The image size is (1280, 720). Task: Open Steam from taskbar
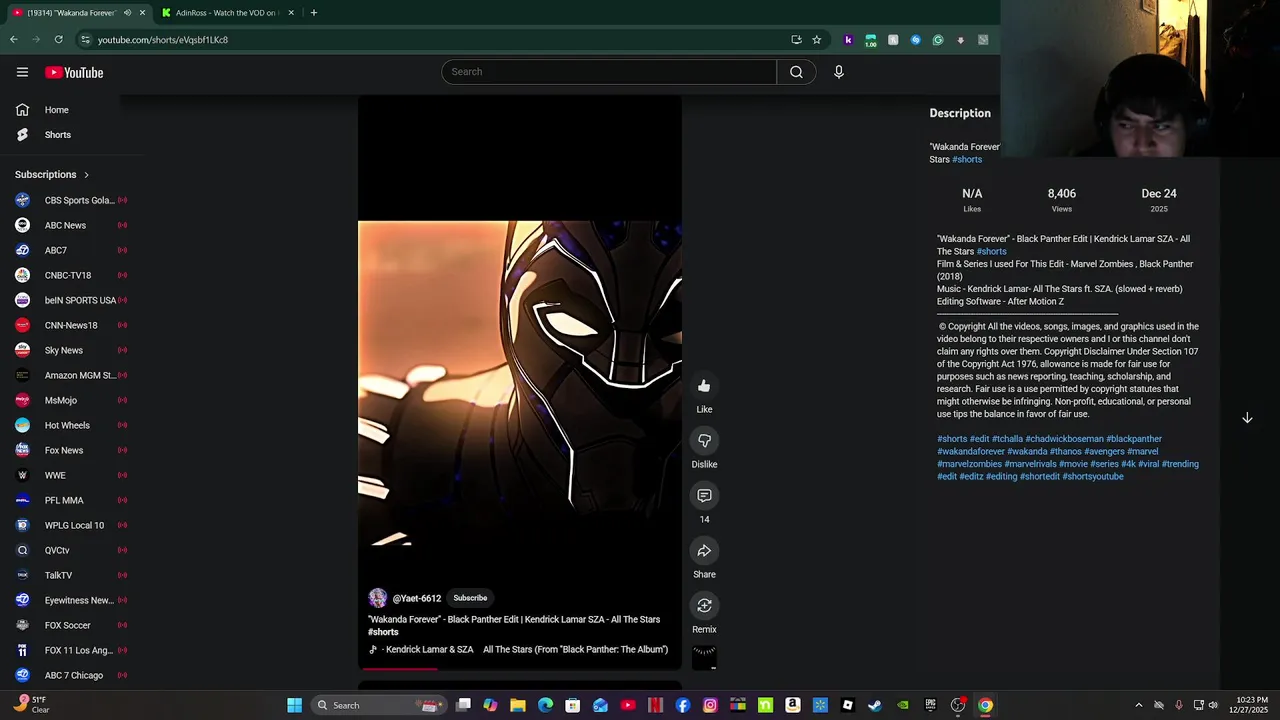pyautogui.click(x=875, y=705)
